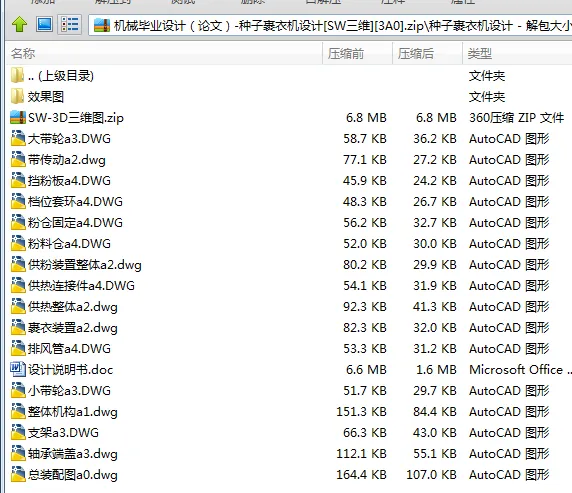Image resolution: width=572 pixels, height=493 pixels.
Task: Click the 151.3 KB size value
Action: tap(361, 412)
